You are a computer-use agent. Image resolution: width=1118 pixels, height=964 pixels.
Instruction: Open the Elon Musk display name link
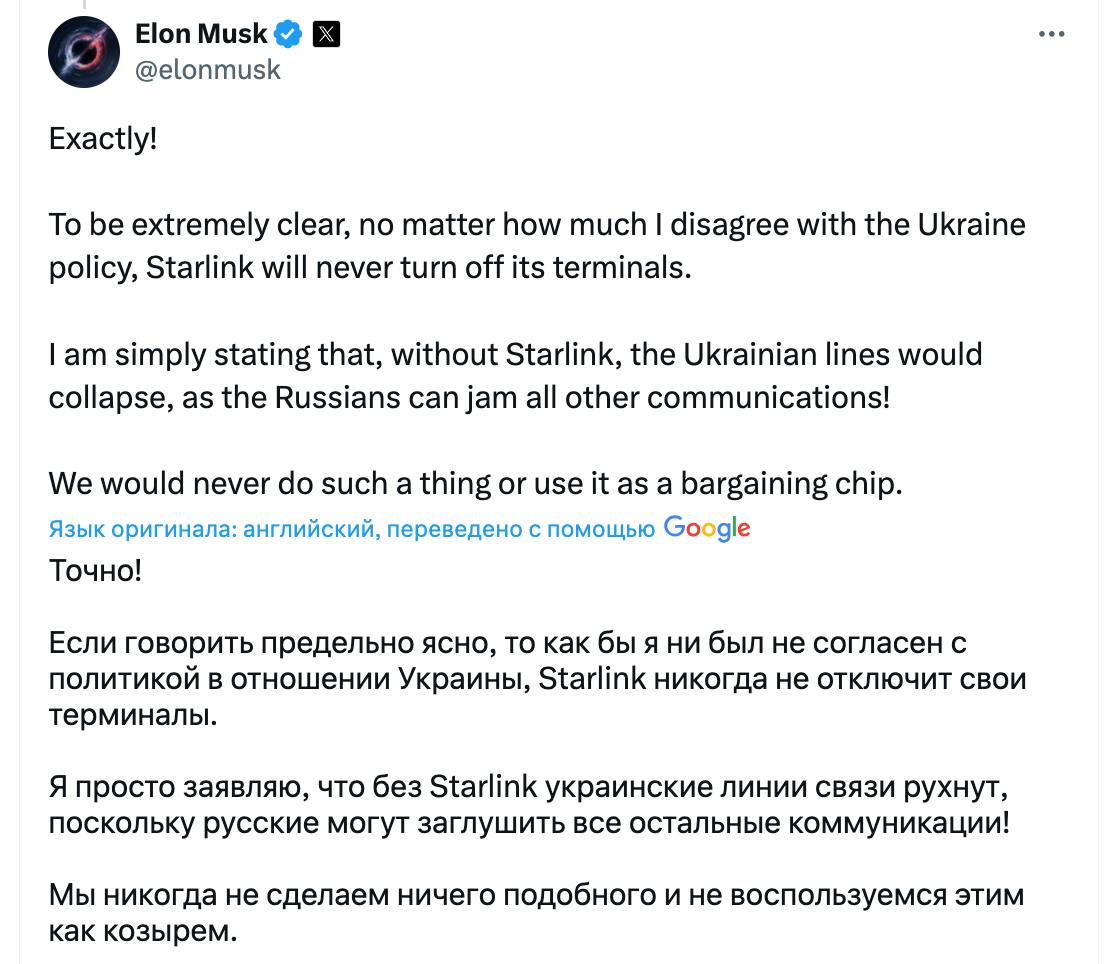(201, 34)
